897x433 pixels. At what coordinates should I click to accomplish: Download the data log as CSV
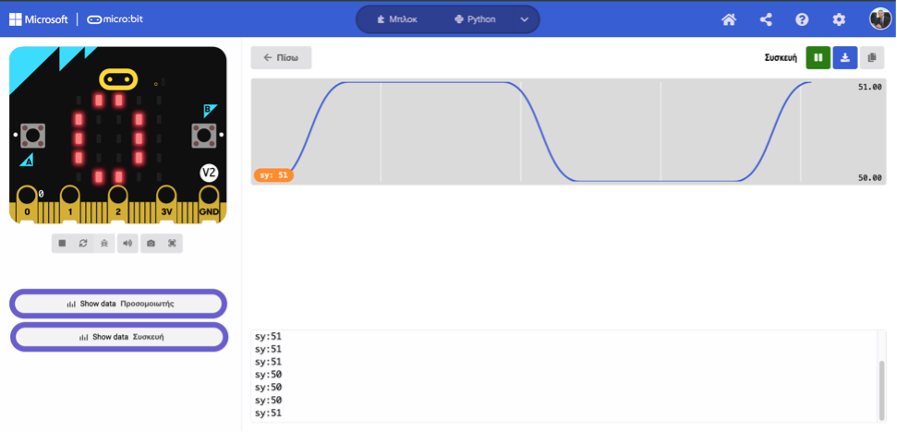click(845, 58)
